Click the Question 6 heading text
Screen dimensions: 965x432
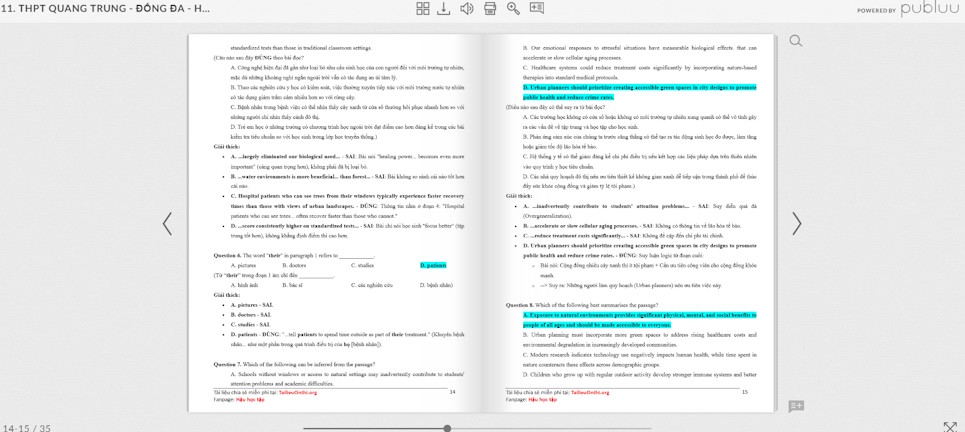click(x=227, y=255)
